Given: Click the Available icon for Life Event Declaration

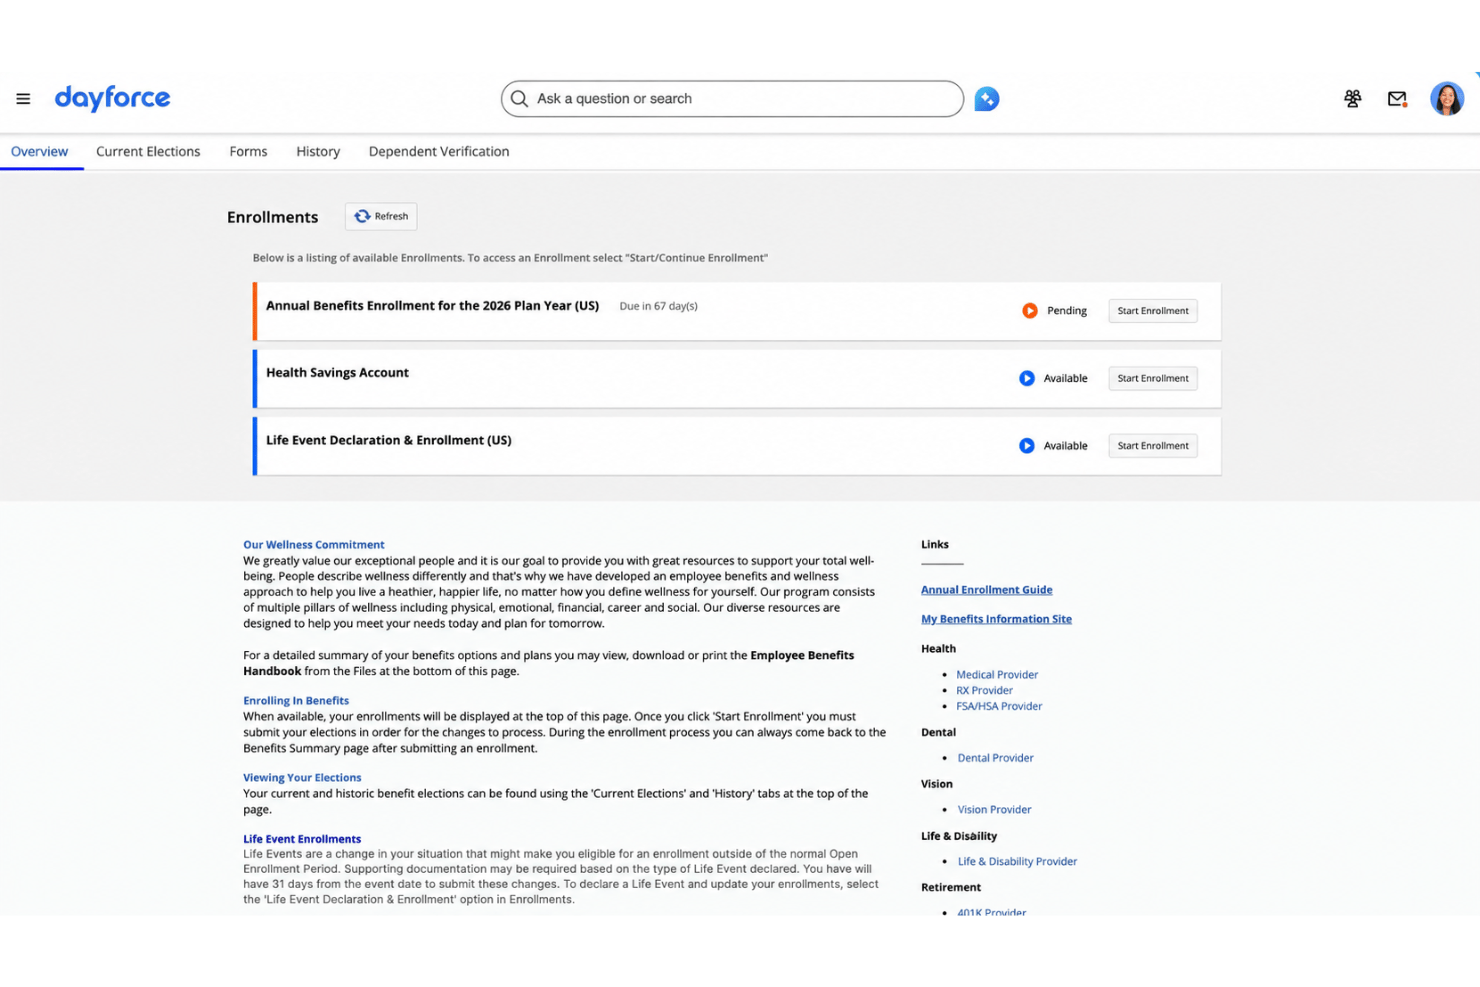Looking at the screenshot, I should coord(1027,446).
